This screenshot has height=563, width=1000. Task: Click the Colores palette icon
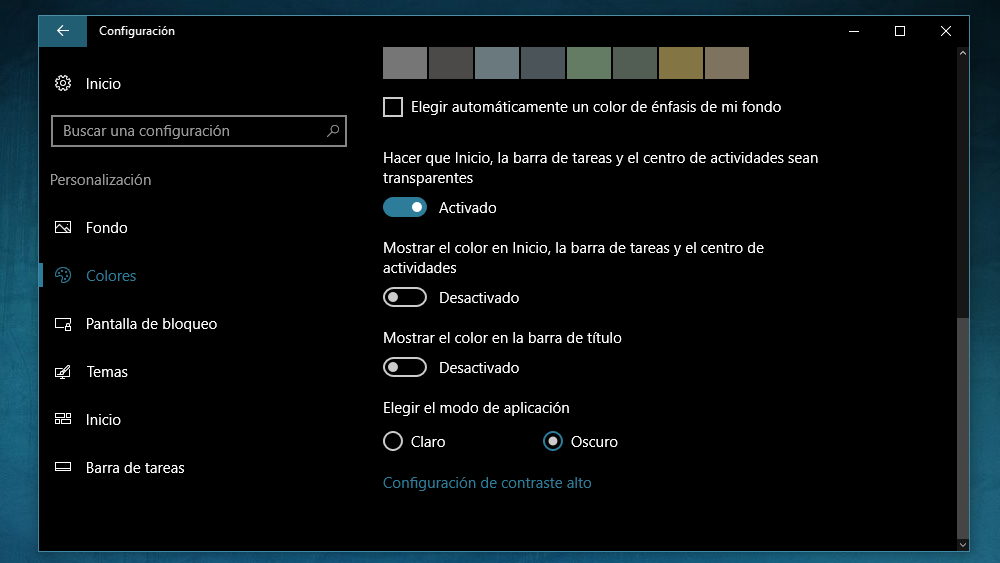click(x=62, y=275)
